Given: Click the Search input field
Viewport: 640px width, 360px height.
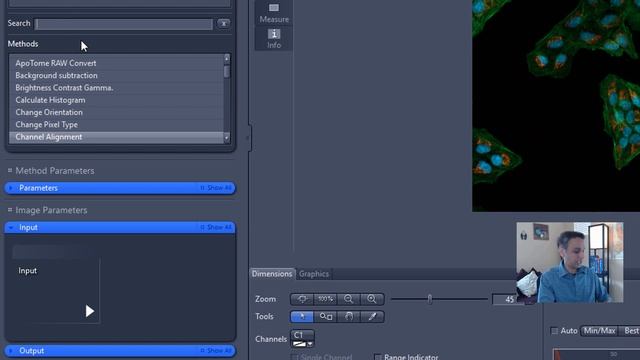Looking at the screenshot, I should coord(124,24).
